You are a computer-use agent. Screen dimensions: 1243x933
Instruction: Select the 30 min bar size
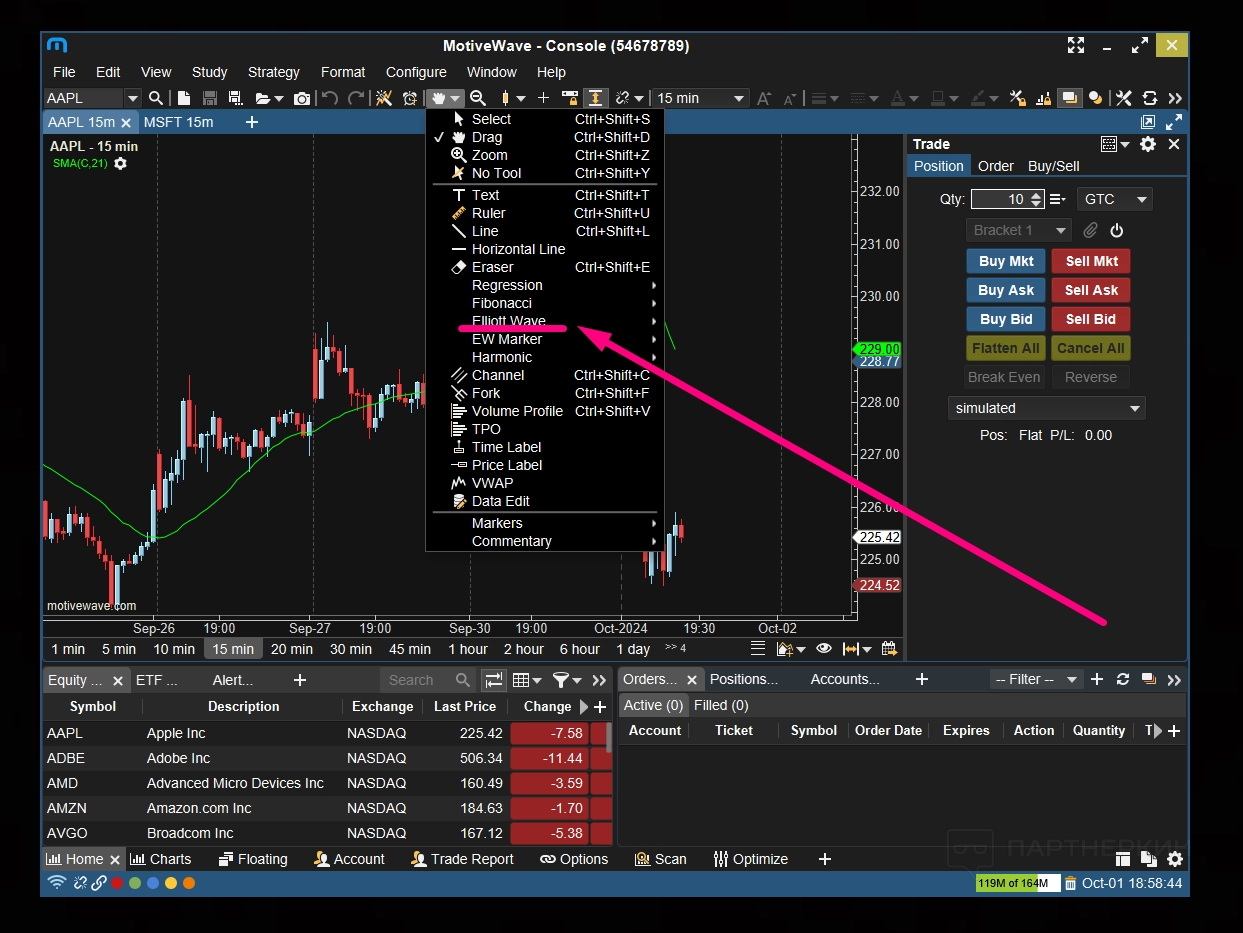tap(351, 649)
